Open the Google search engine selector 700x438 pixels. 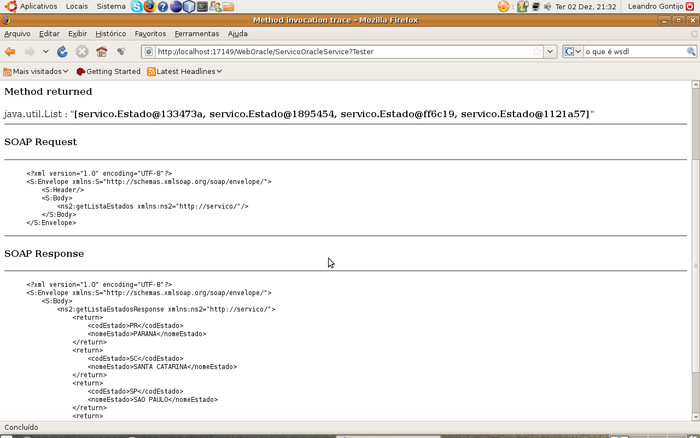pos(572,52)
